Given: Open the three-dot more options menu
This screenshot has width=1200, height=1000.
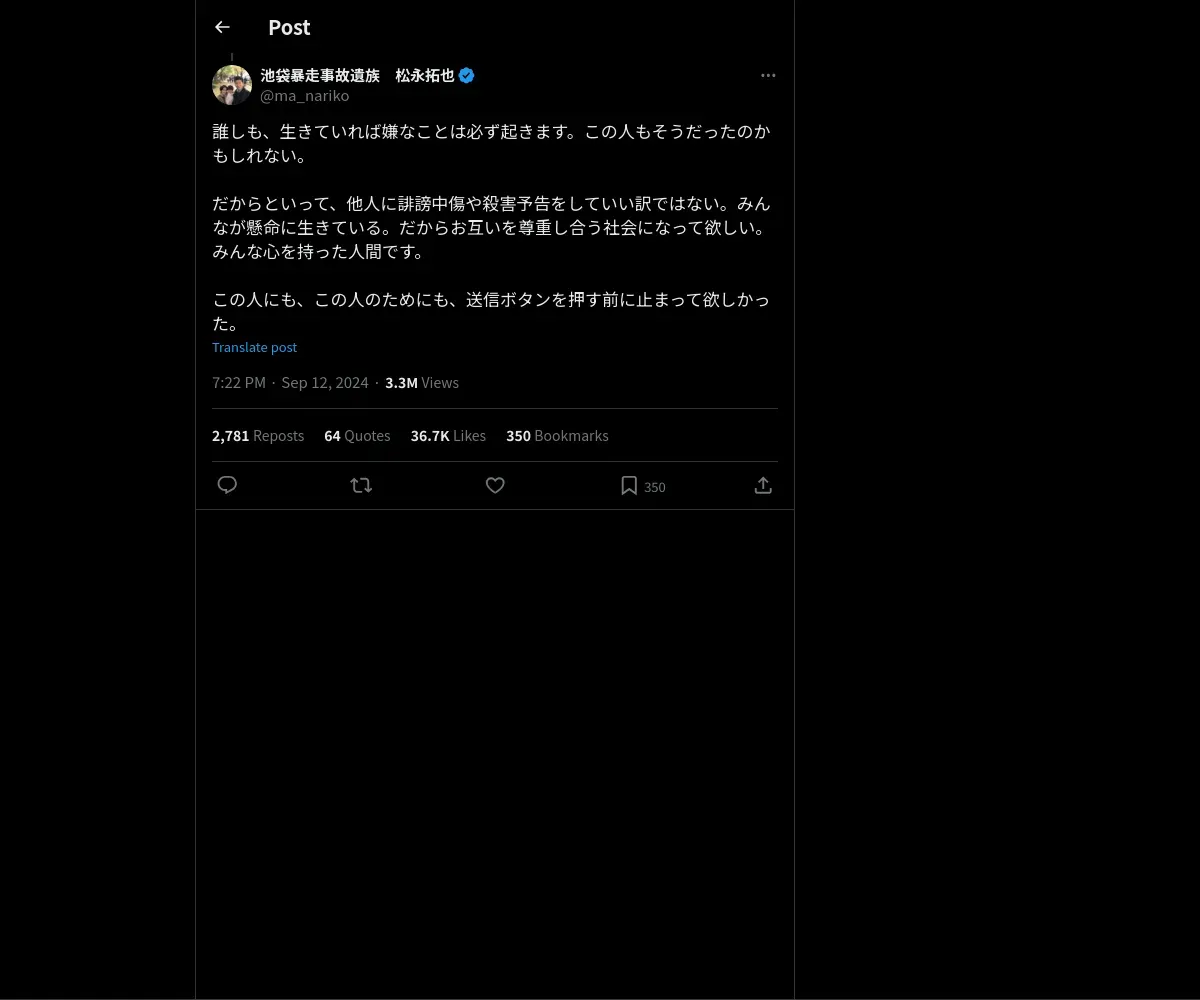Looking at the screenshot, I should coord(768,75).
